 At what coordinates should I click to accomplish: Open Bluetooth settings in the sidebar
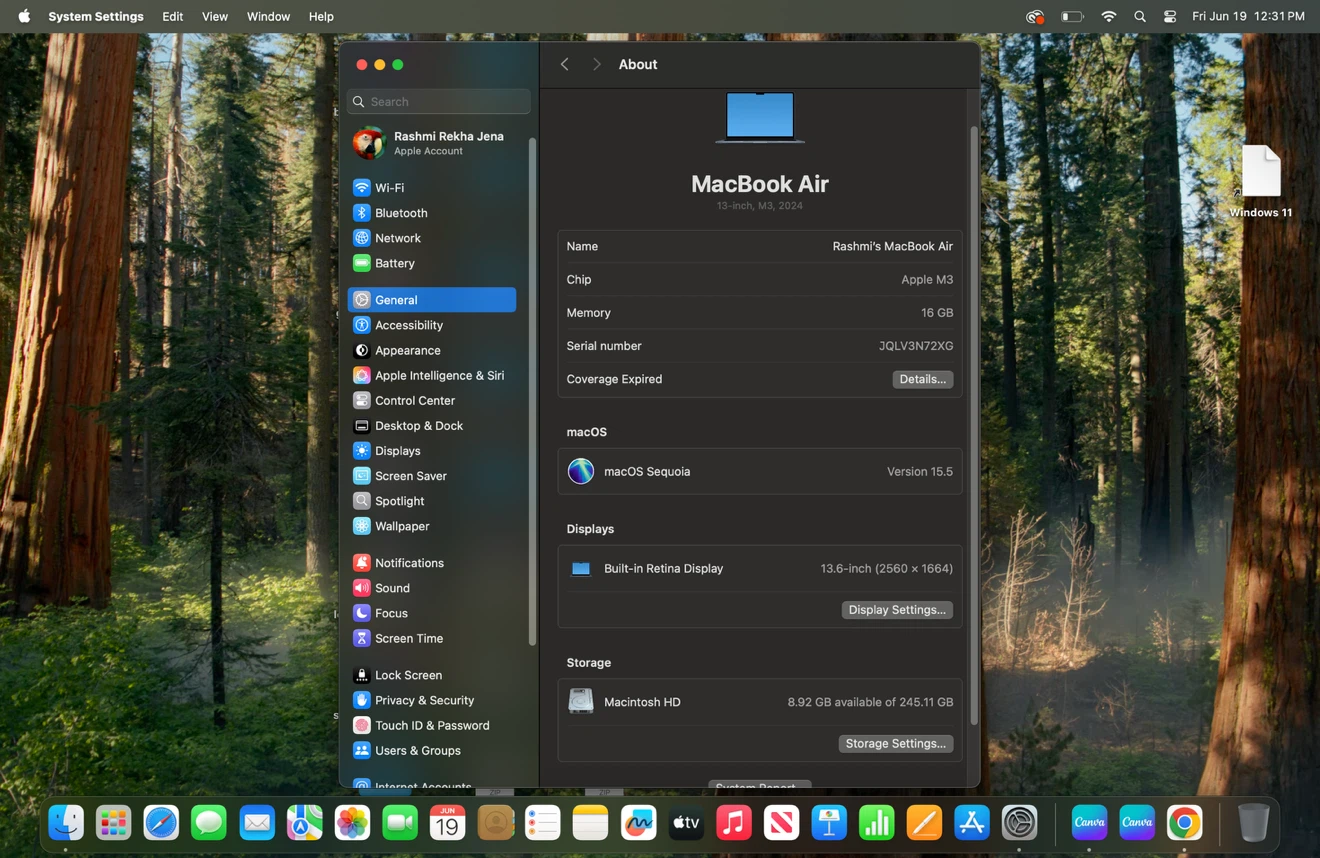pos(432,213)
